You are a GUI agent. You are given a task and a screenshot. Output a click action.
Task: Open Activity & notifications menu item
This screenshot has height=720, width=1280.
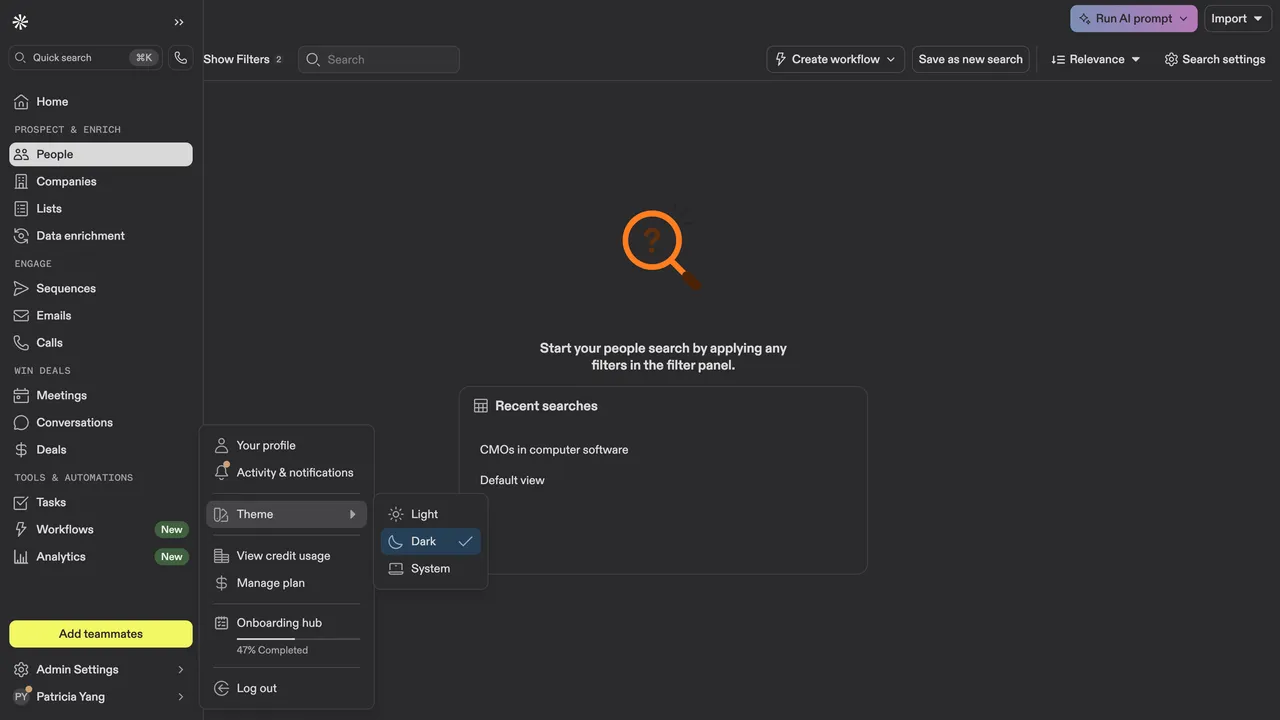(287, 473)
